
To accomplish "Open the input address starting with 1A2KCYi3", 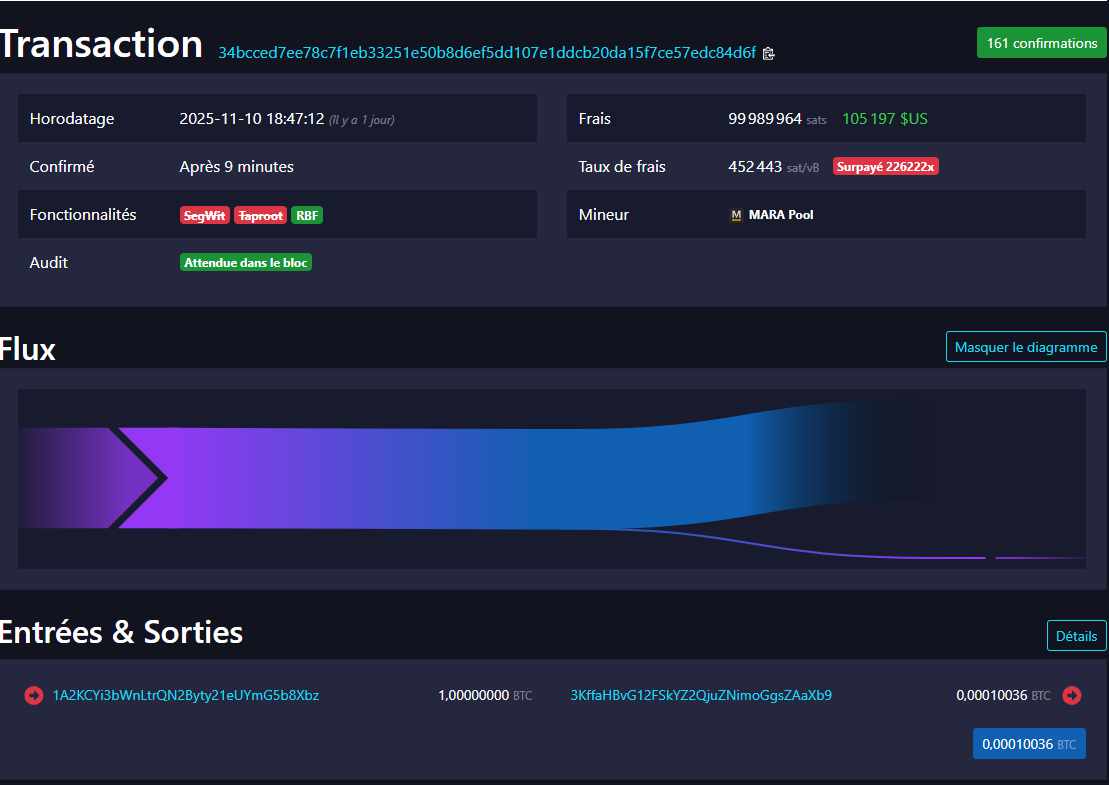I will (x=186, y=695).
